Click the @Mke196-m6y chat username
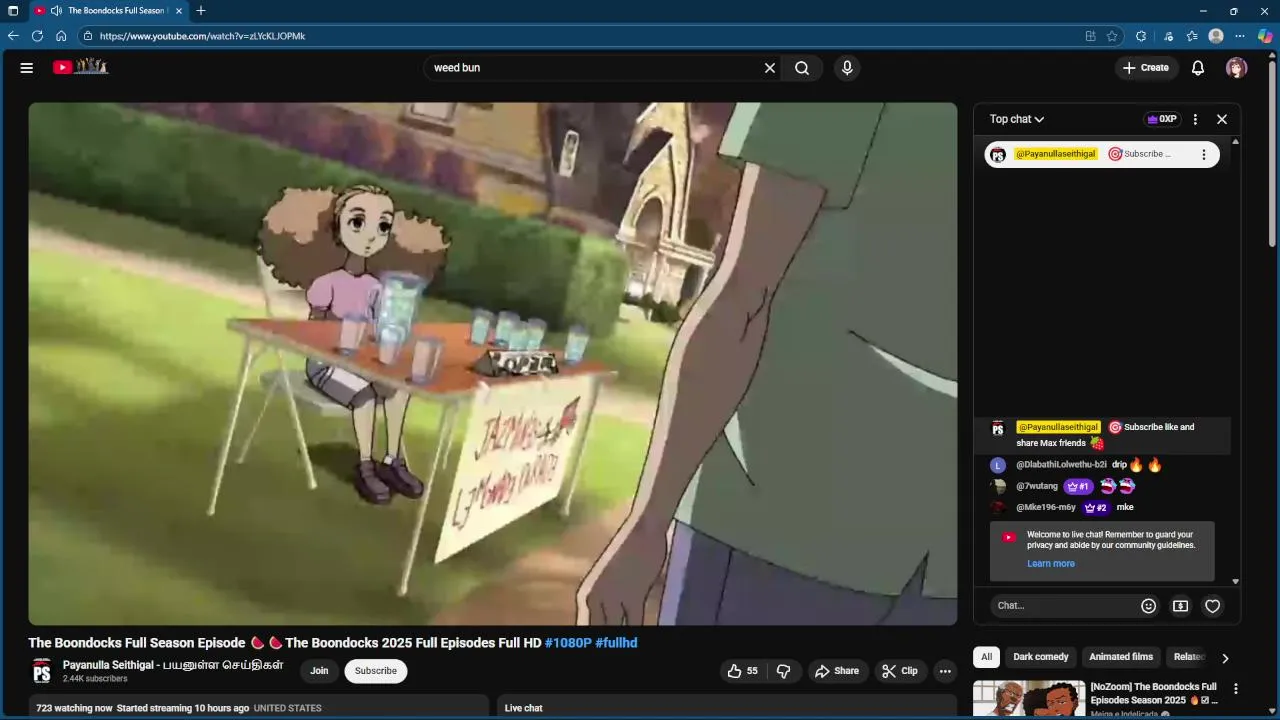The image size is (1280, 720). tap(1046, 508)
